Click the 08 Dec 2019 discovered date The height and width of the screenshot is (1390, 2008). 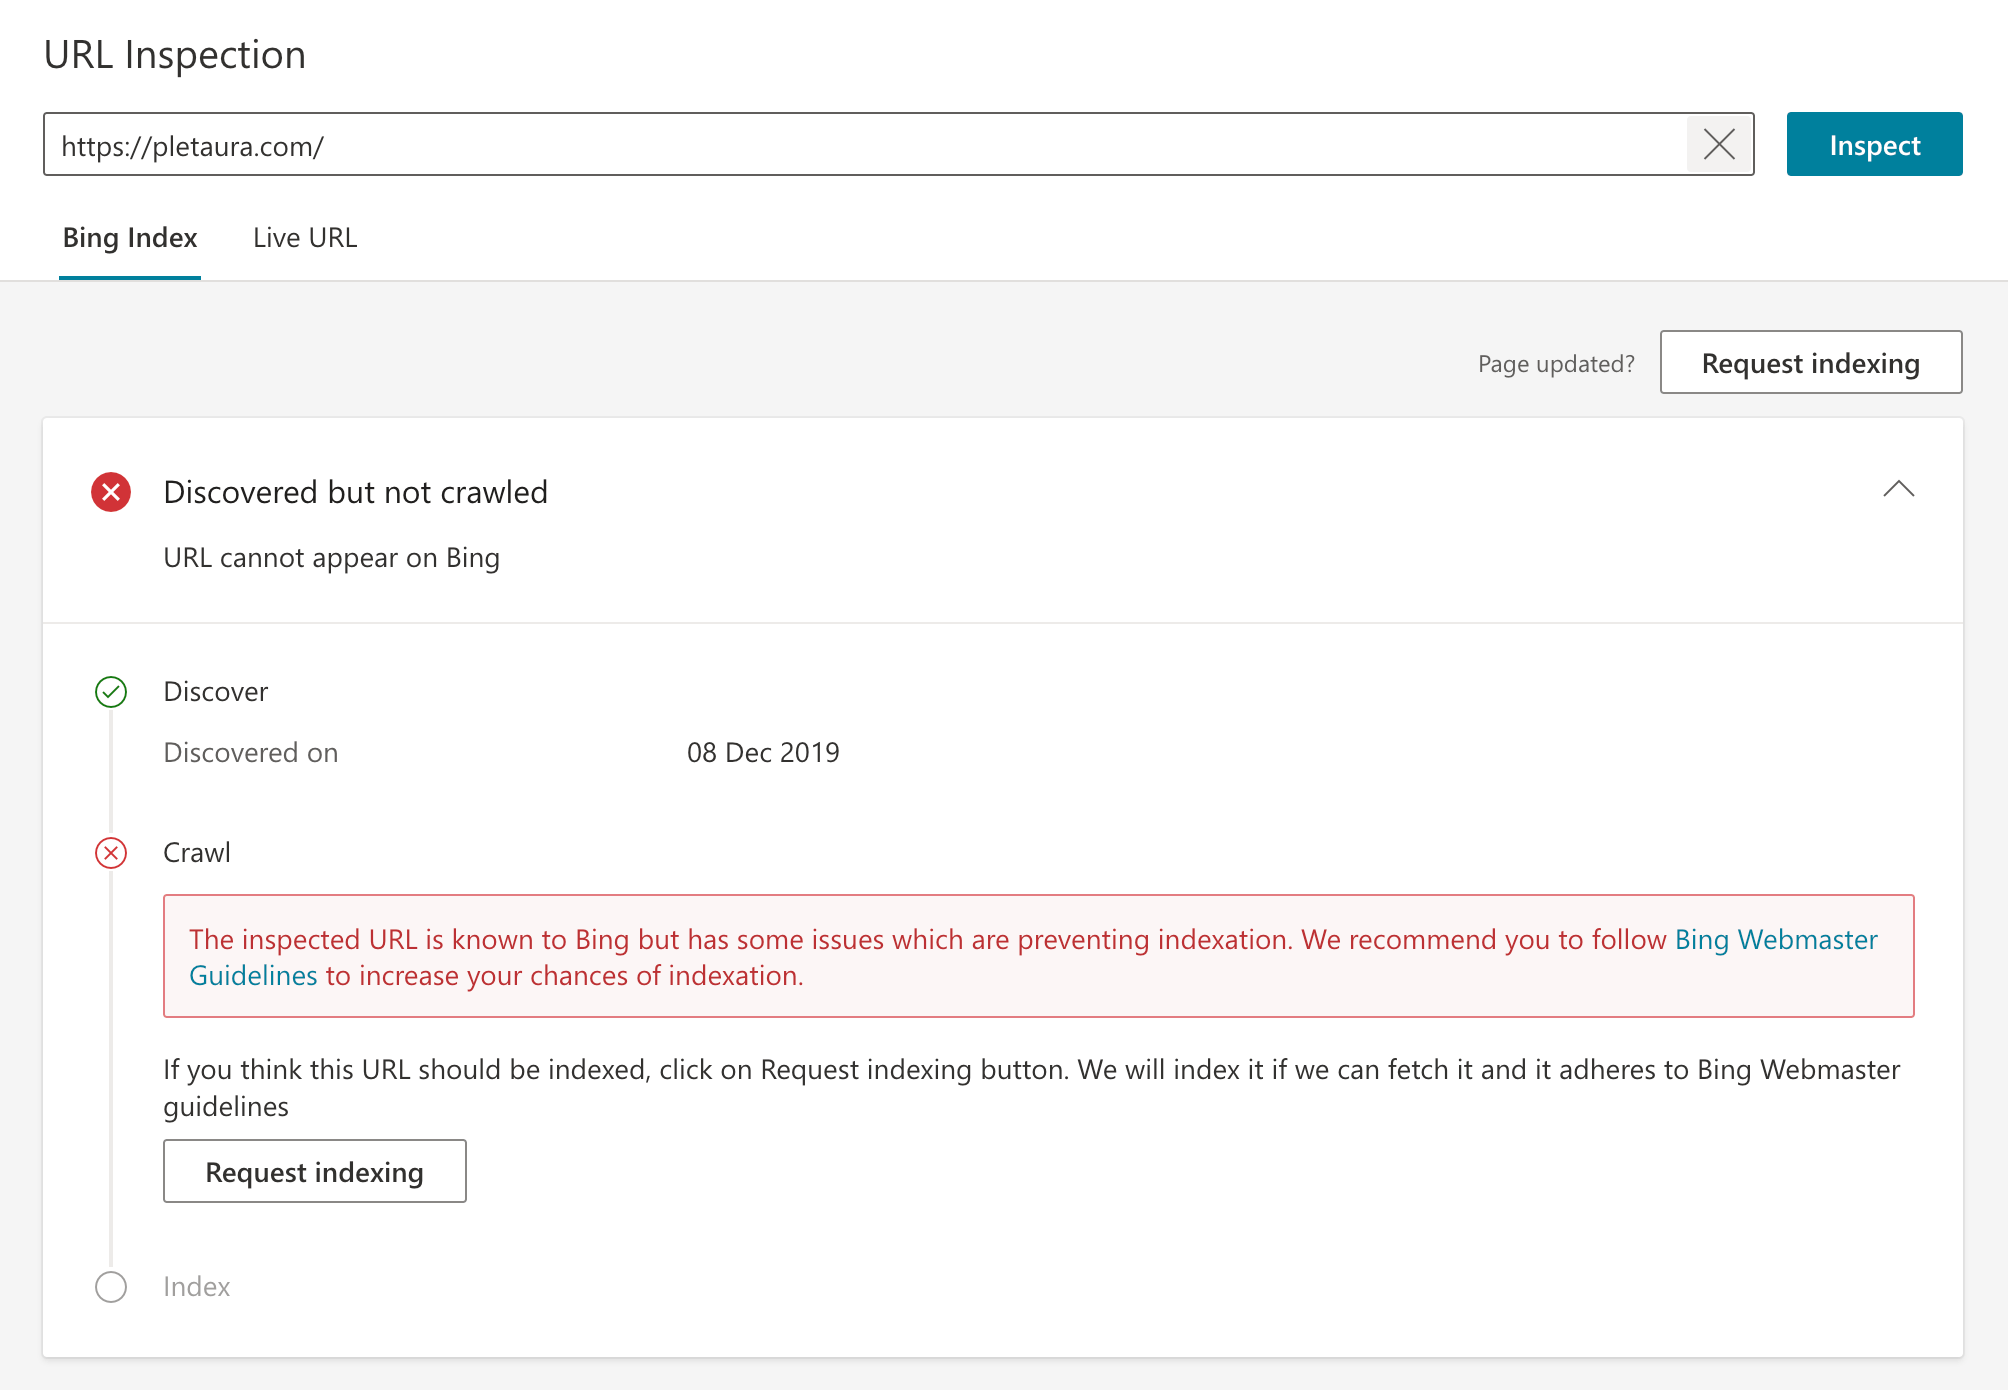point(763,753)
